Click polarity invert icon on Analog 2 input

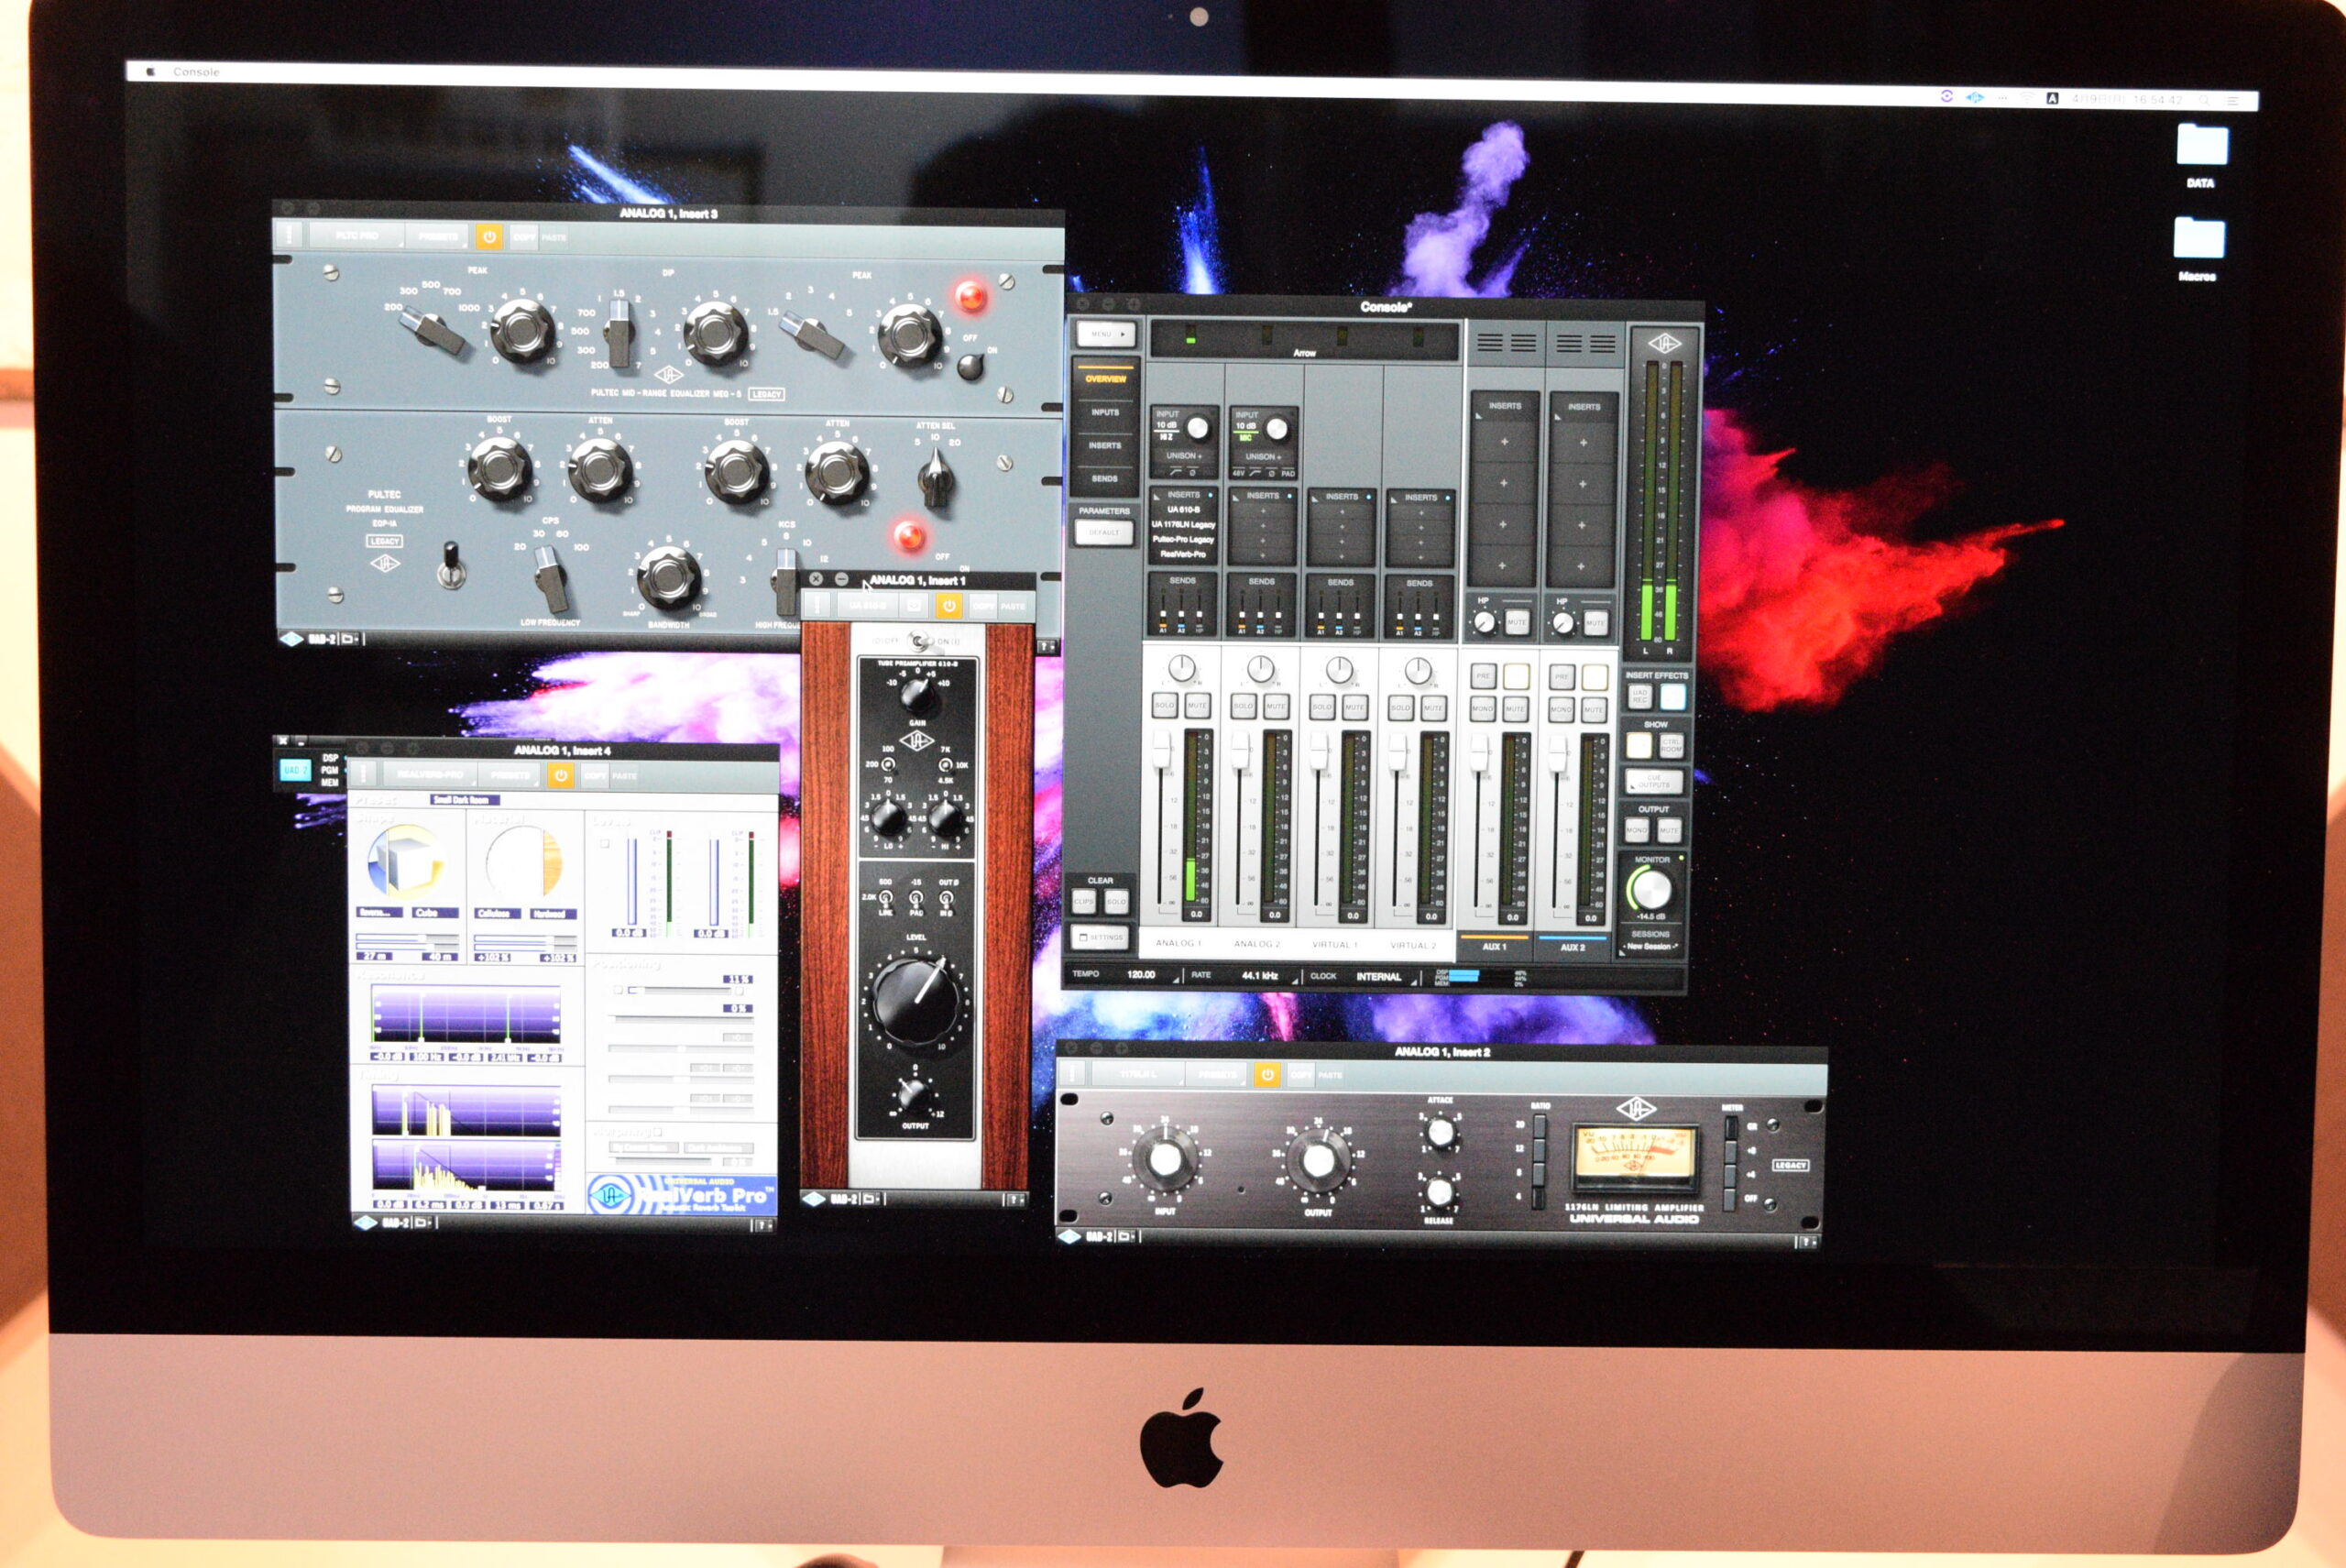tap(1272, 473)
